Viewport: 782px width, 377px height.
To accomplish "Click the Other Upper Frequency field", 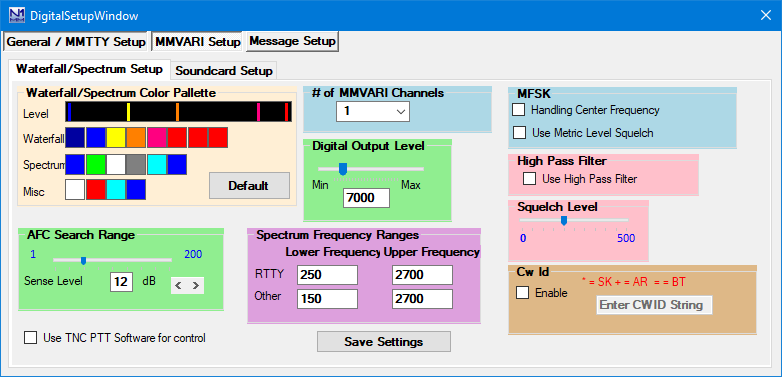I will point(422,299).
